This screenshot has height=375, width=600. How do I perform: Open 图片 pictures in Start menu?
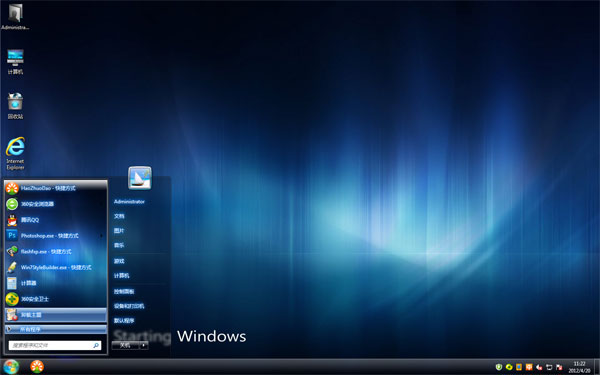click(119, 231)
